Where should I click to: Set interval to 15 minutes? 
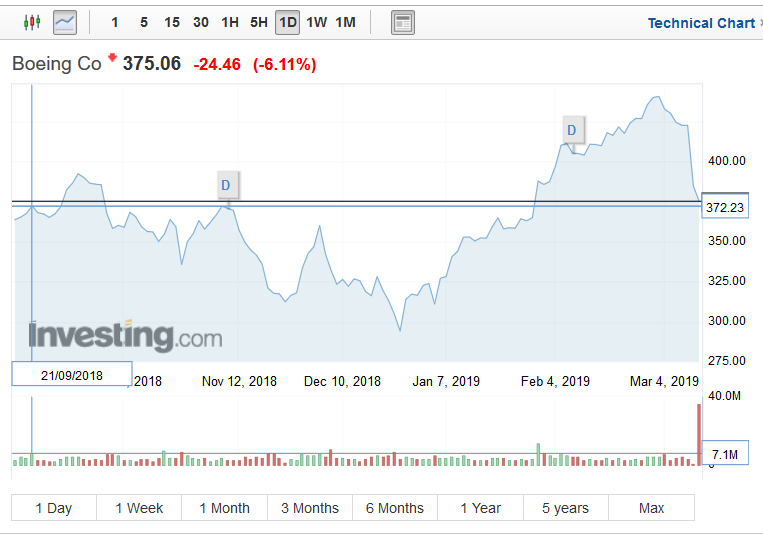[x=172, y=22]
